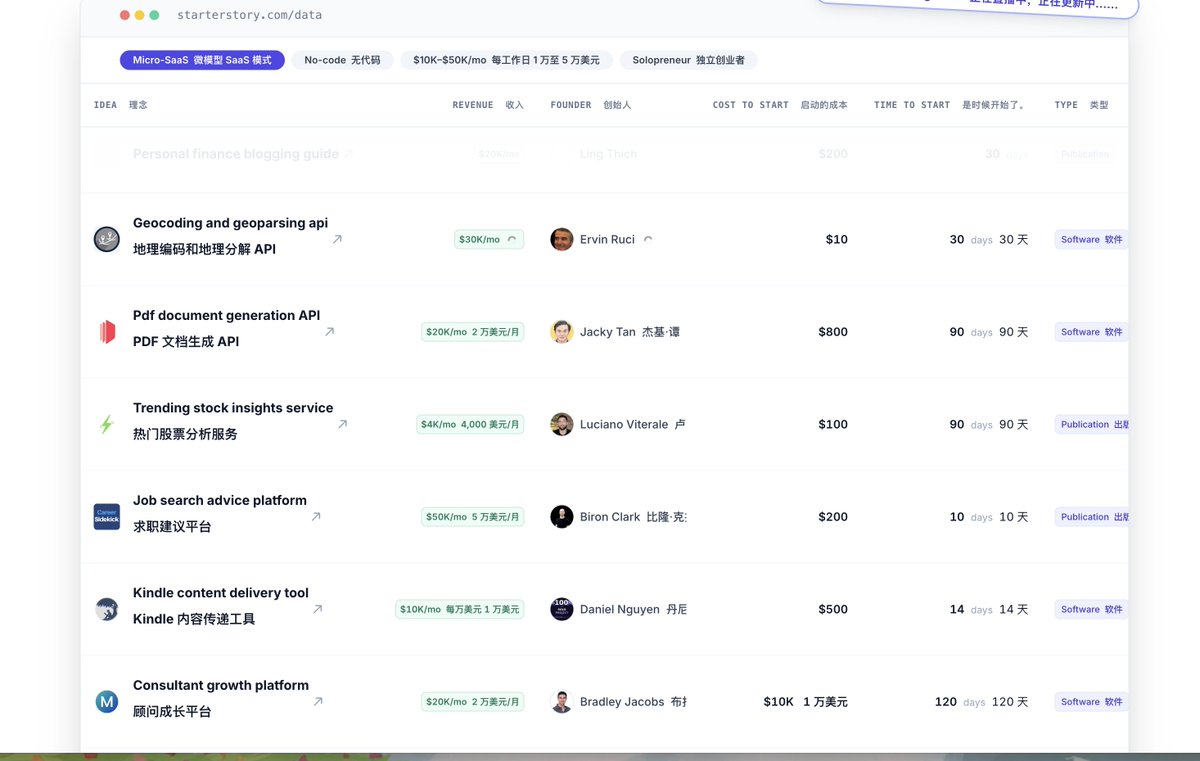Screen dimensions: 1200x761
Task: Sort by the IDEA column header
Action: pos(120,105)
